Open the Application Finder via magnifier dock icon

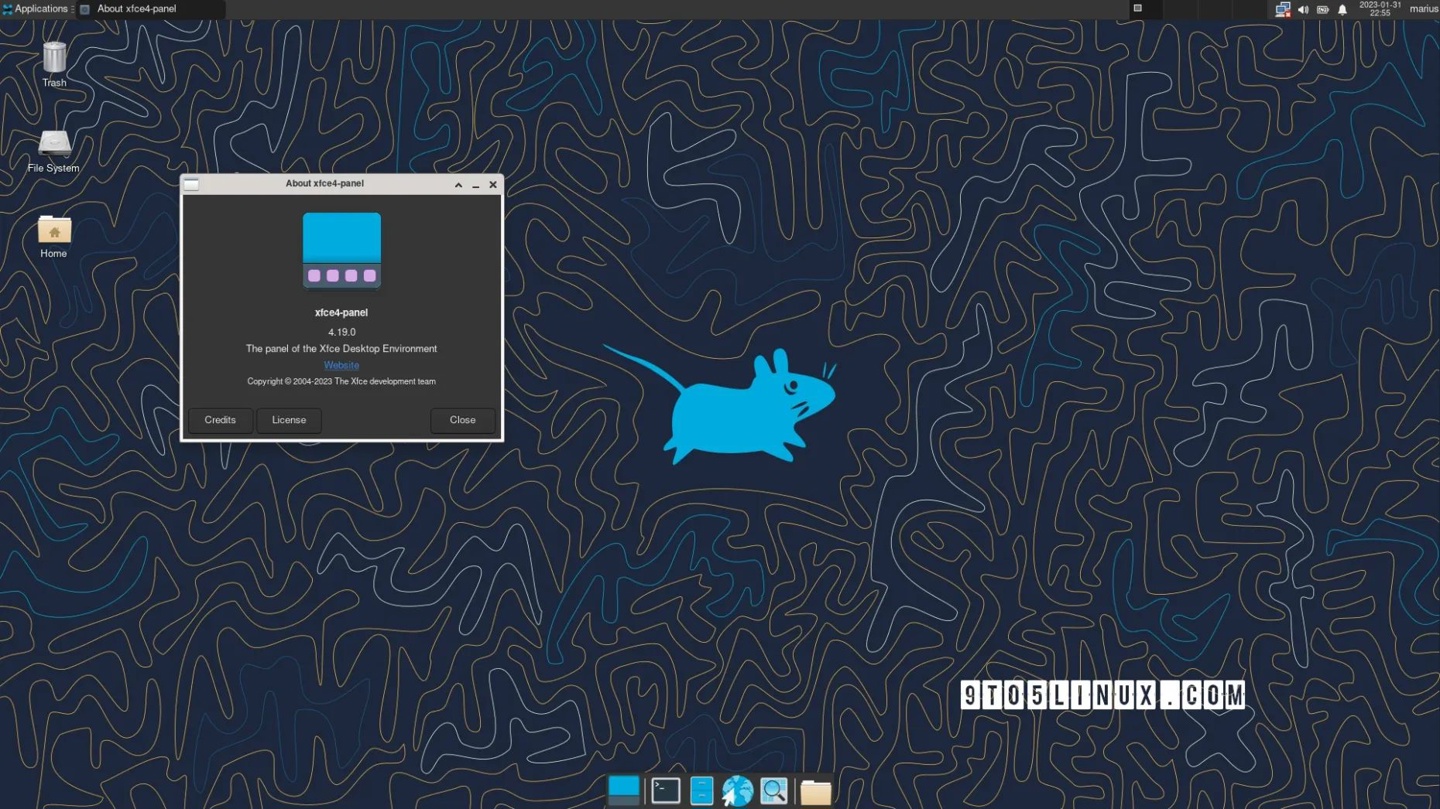773,790
